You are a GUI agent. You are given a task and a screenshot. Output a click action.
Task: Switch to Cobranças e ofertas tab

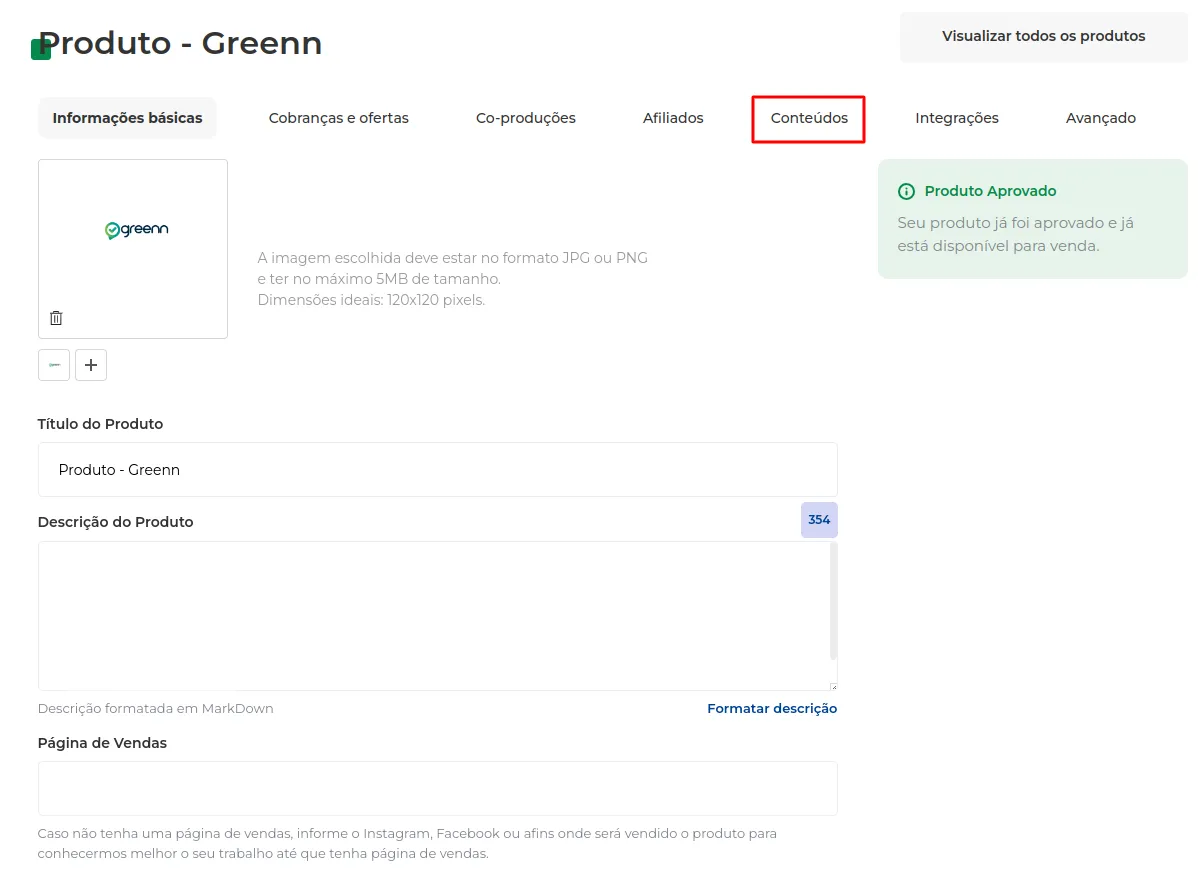pyautogui.click(x=338, y=118)
